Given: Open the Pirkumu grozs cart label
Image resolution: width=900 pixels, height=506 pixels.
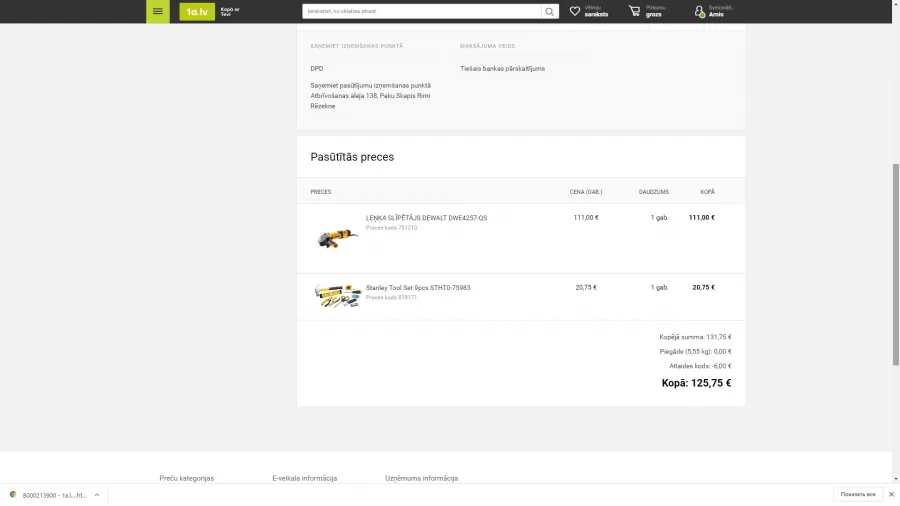Looking at the screenshot, I should click(x=655, y=11).
